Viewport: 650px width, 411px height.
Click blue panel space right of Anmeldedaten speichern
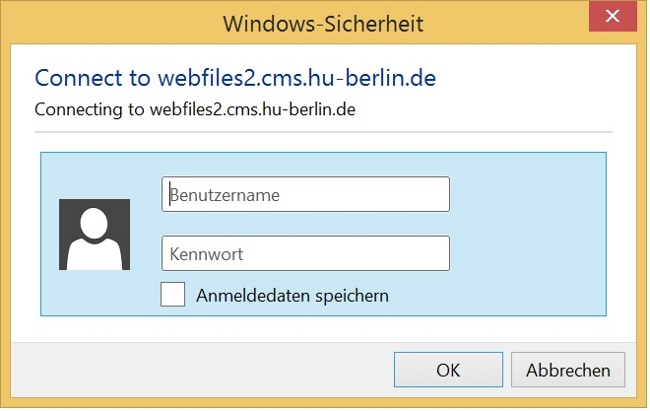(500, 295)
